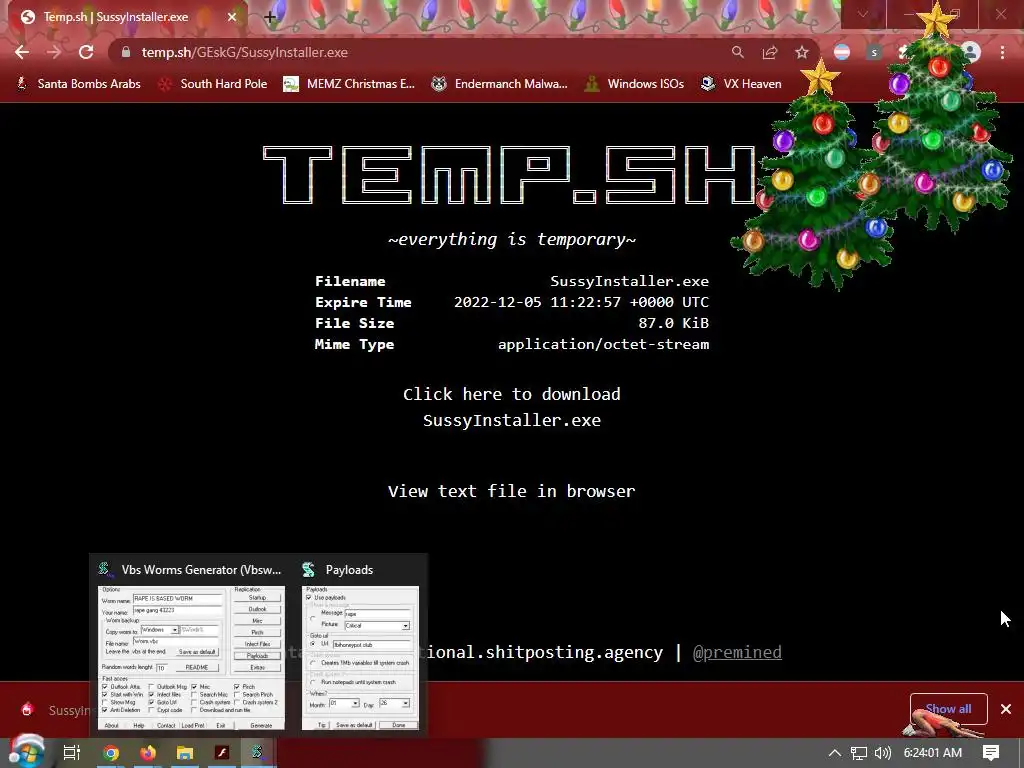Viewport: 1024px width, 768px height.
Task: Click the TEMP.SH logo heading
Action: point(511,175)
